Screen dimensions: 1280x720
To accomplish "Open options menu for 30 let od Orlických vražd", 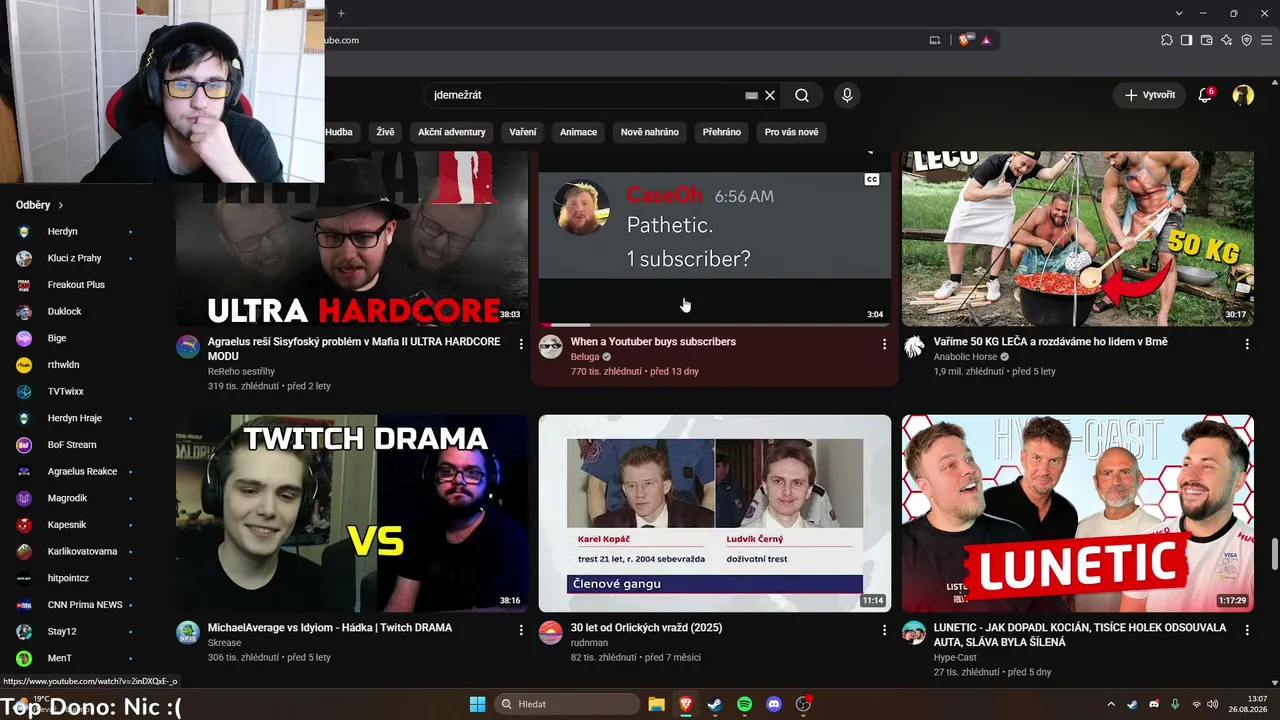I will 884,630.
